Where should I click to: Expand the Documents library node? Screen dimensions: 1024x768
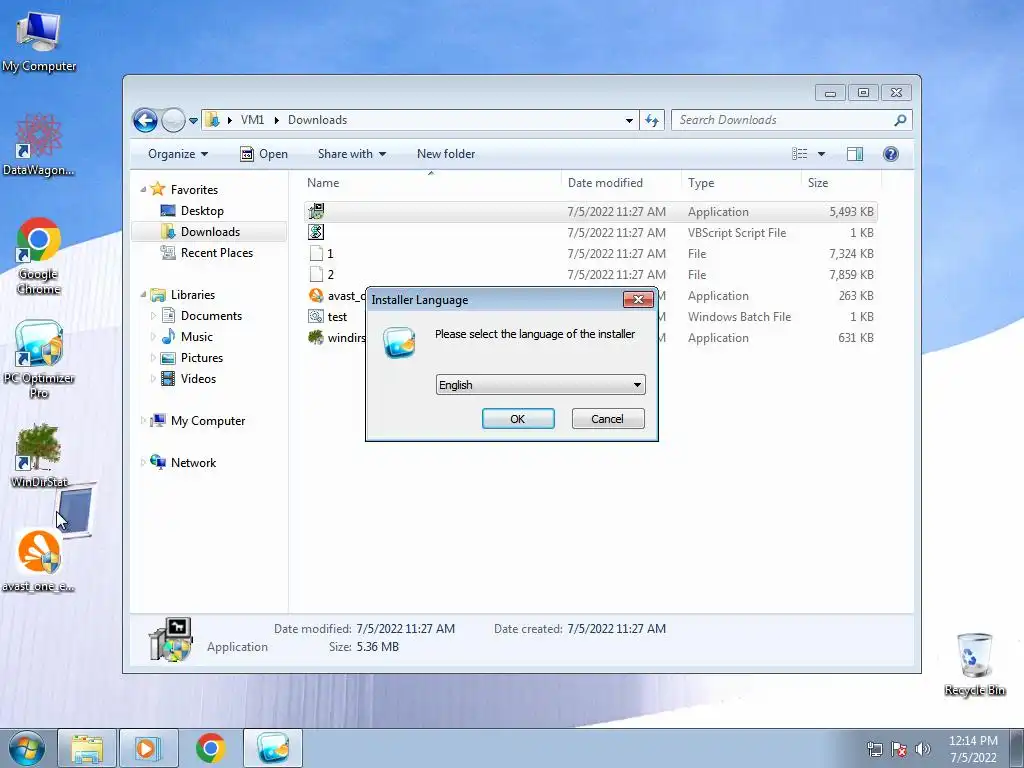[x=153, y=315]
